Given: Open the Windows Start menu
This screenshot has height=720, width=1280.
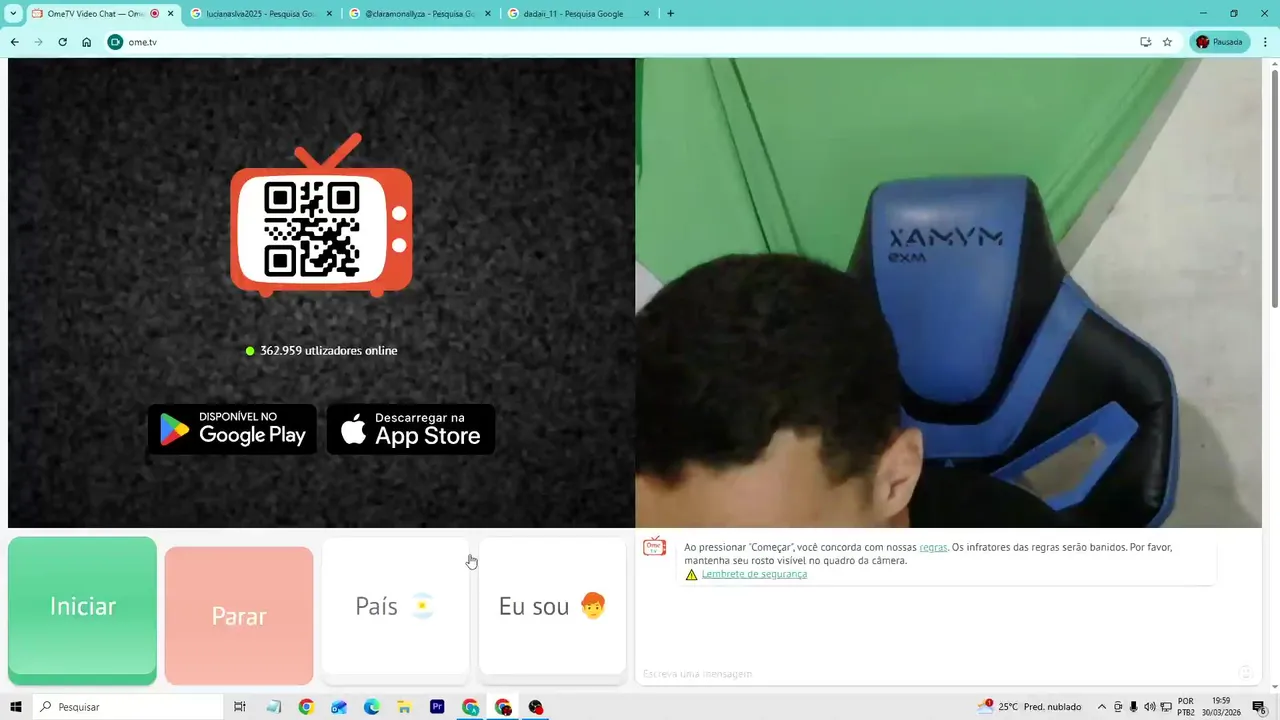Looking at the screenshot, I should tap(16, 707).
